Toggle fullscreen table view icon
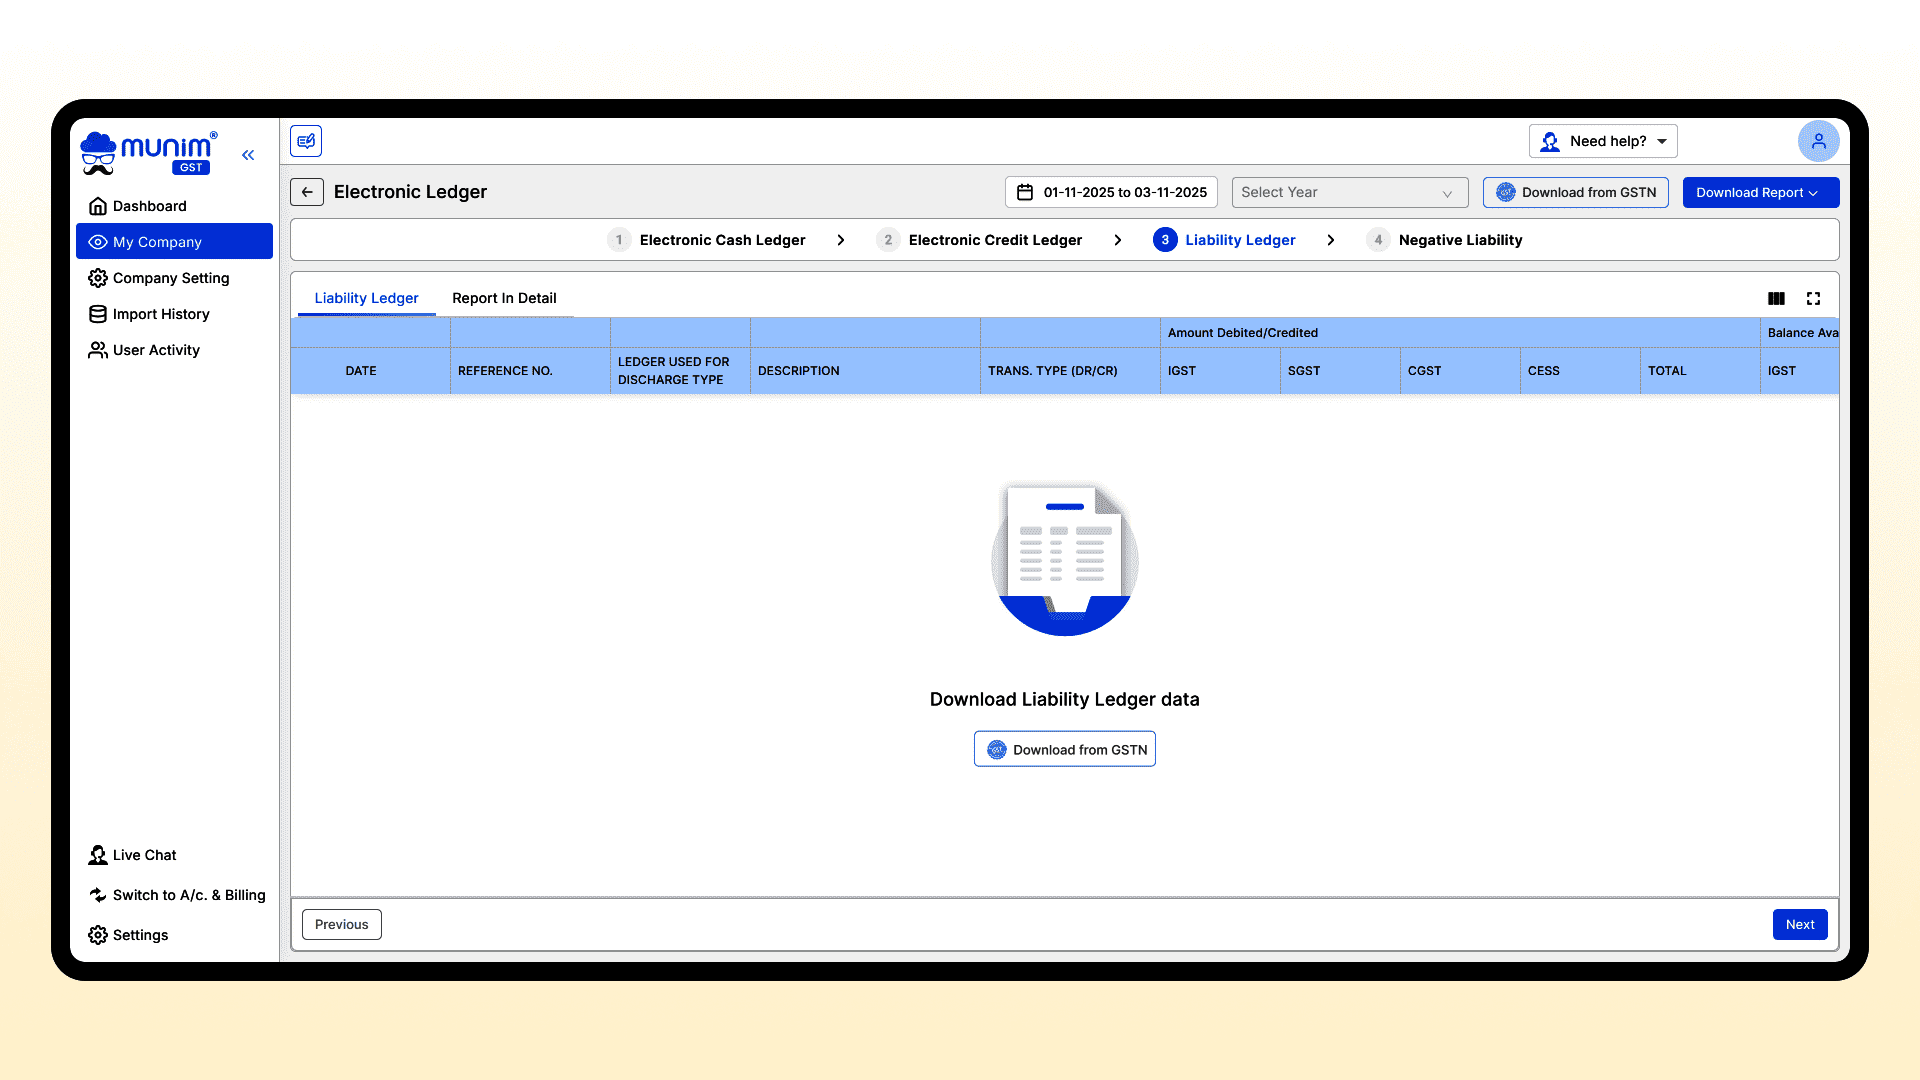Viewport: 1920px width, 1080px height. pyautogui.click(x=1813, y=299)
